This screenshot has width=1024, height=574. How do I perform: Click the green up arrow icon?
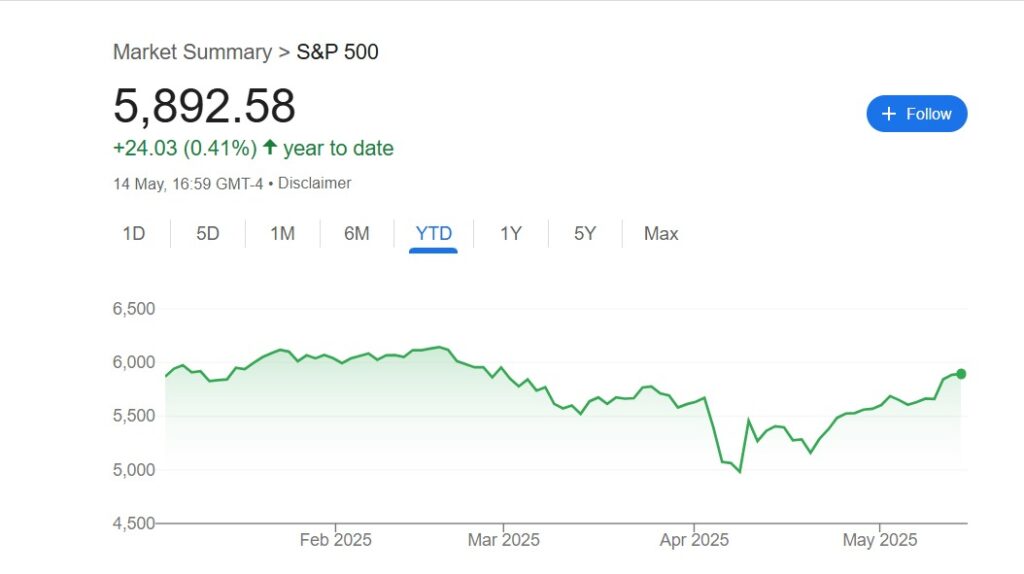pos(269,148)
